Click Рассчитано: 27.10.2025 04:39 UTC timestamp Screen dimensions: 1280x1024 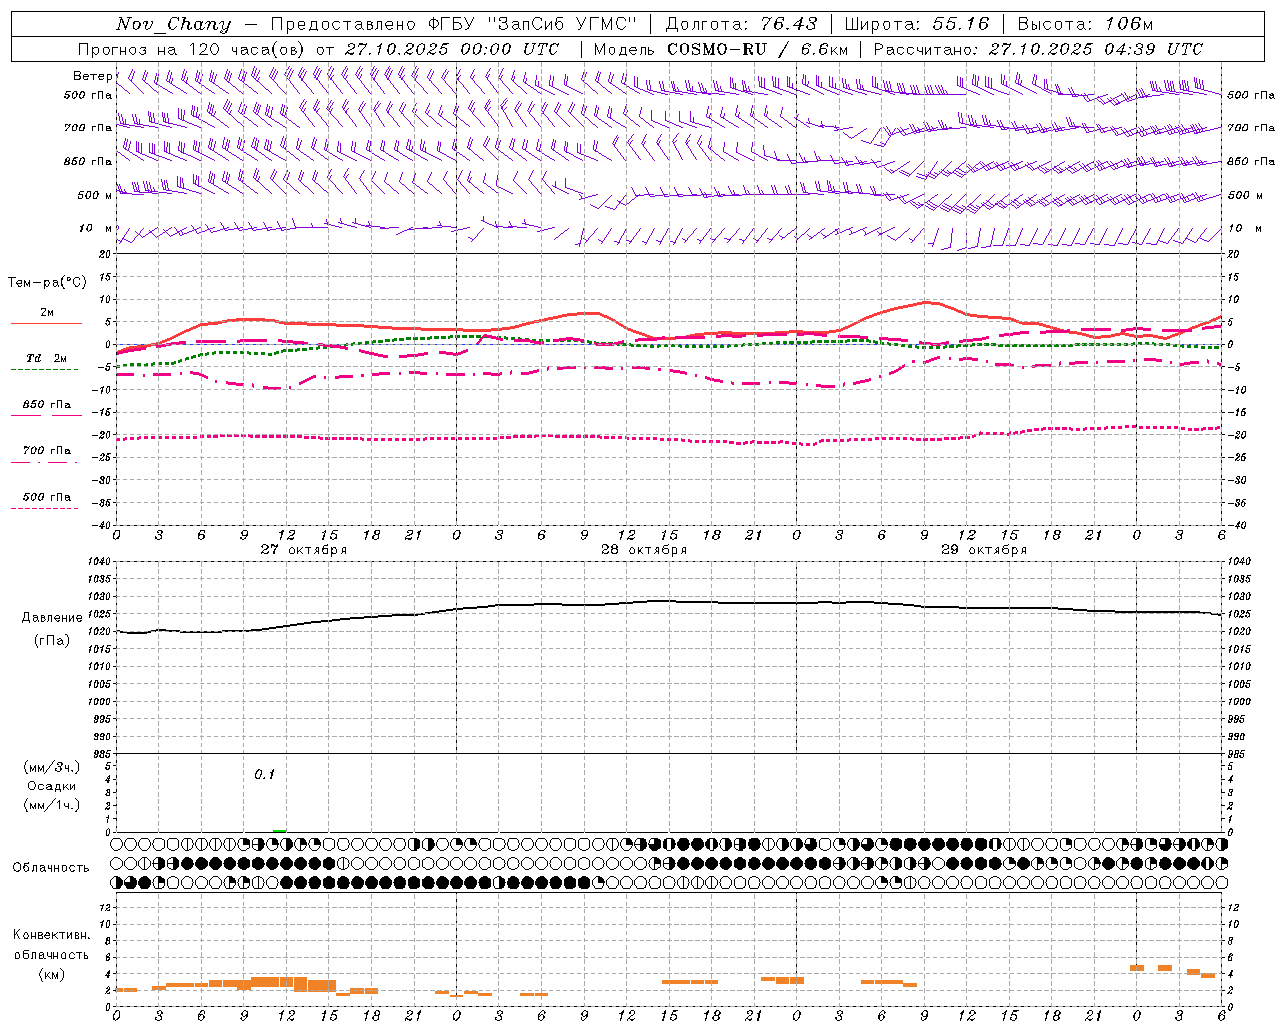point(1039,49)
